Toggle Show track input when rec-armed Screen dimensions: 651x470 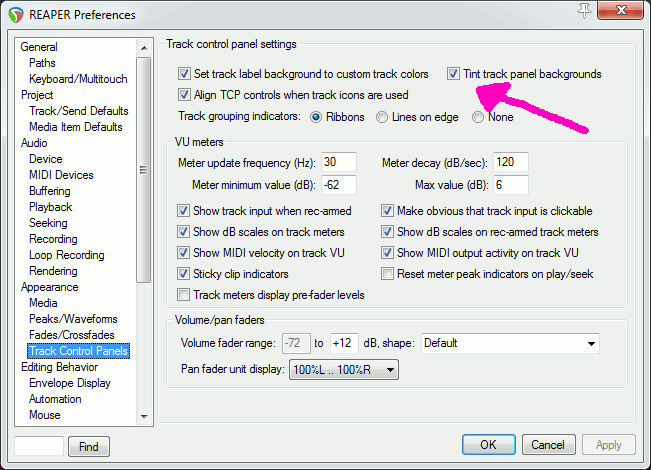[183, 211]
